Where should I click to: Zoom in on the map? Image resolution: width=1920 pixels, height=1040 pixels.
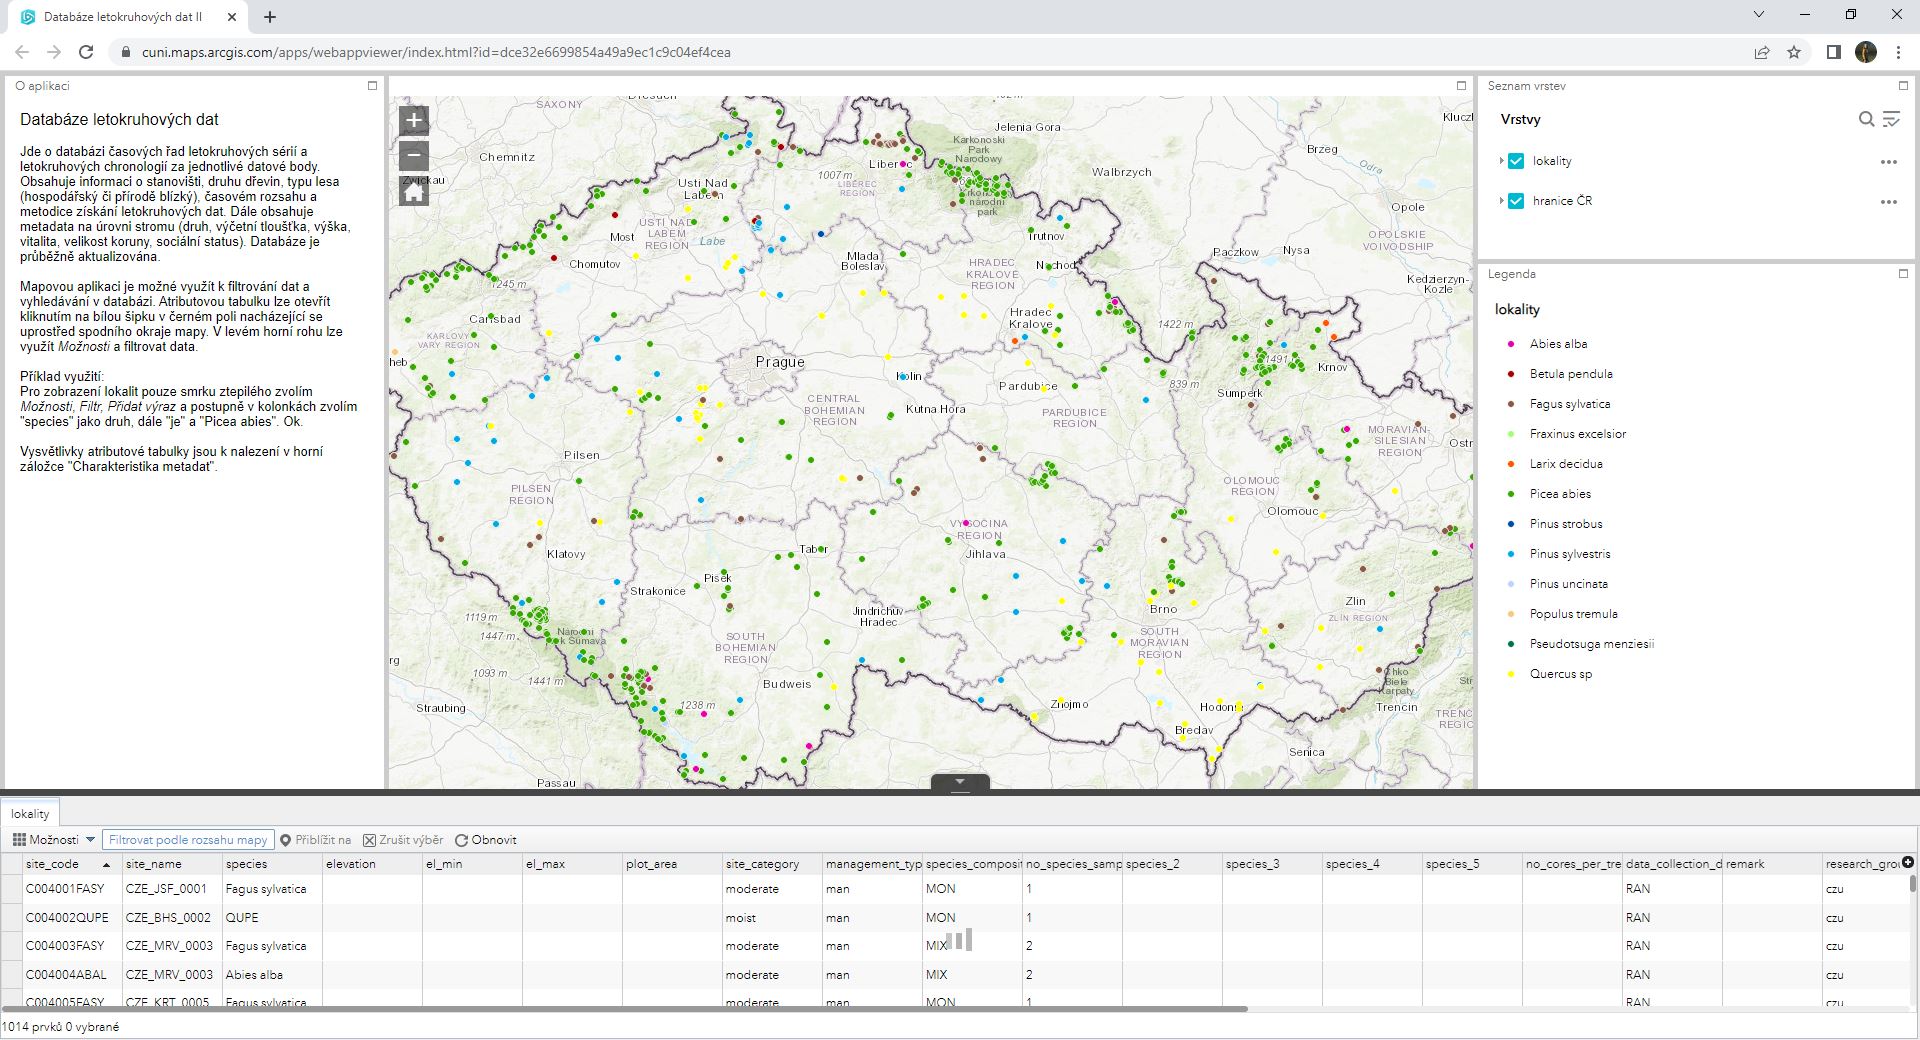coord(414,121)
